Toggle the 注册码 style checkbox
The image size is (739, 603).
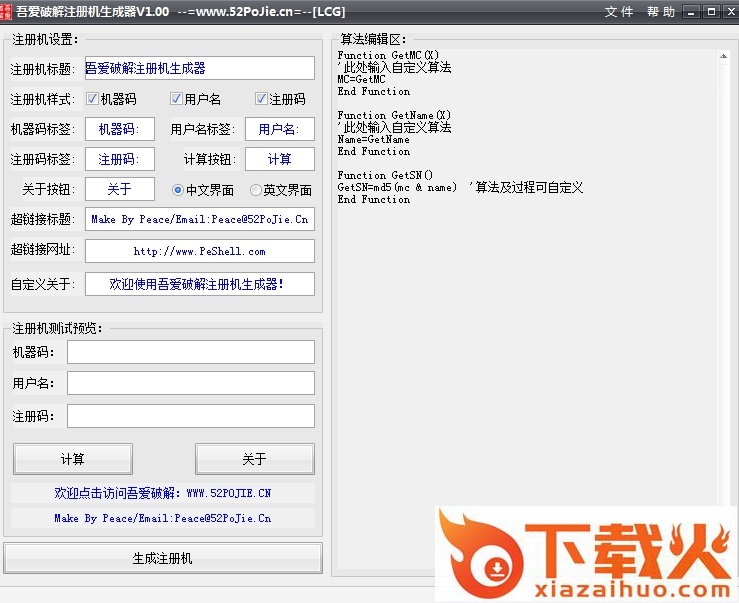(x=261, y=99)
